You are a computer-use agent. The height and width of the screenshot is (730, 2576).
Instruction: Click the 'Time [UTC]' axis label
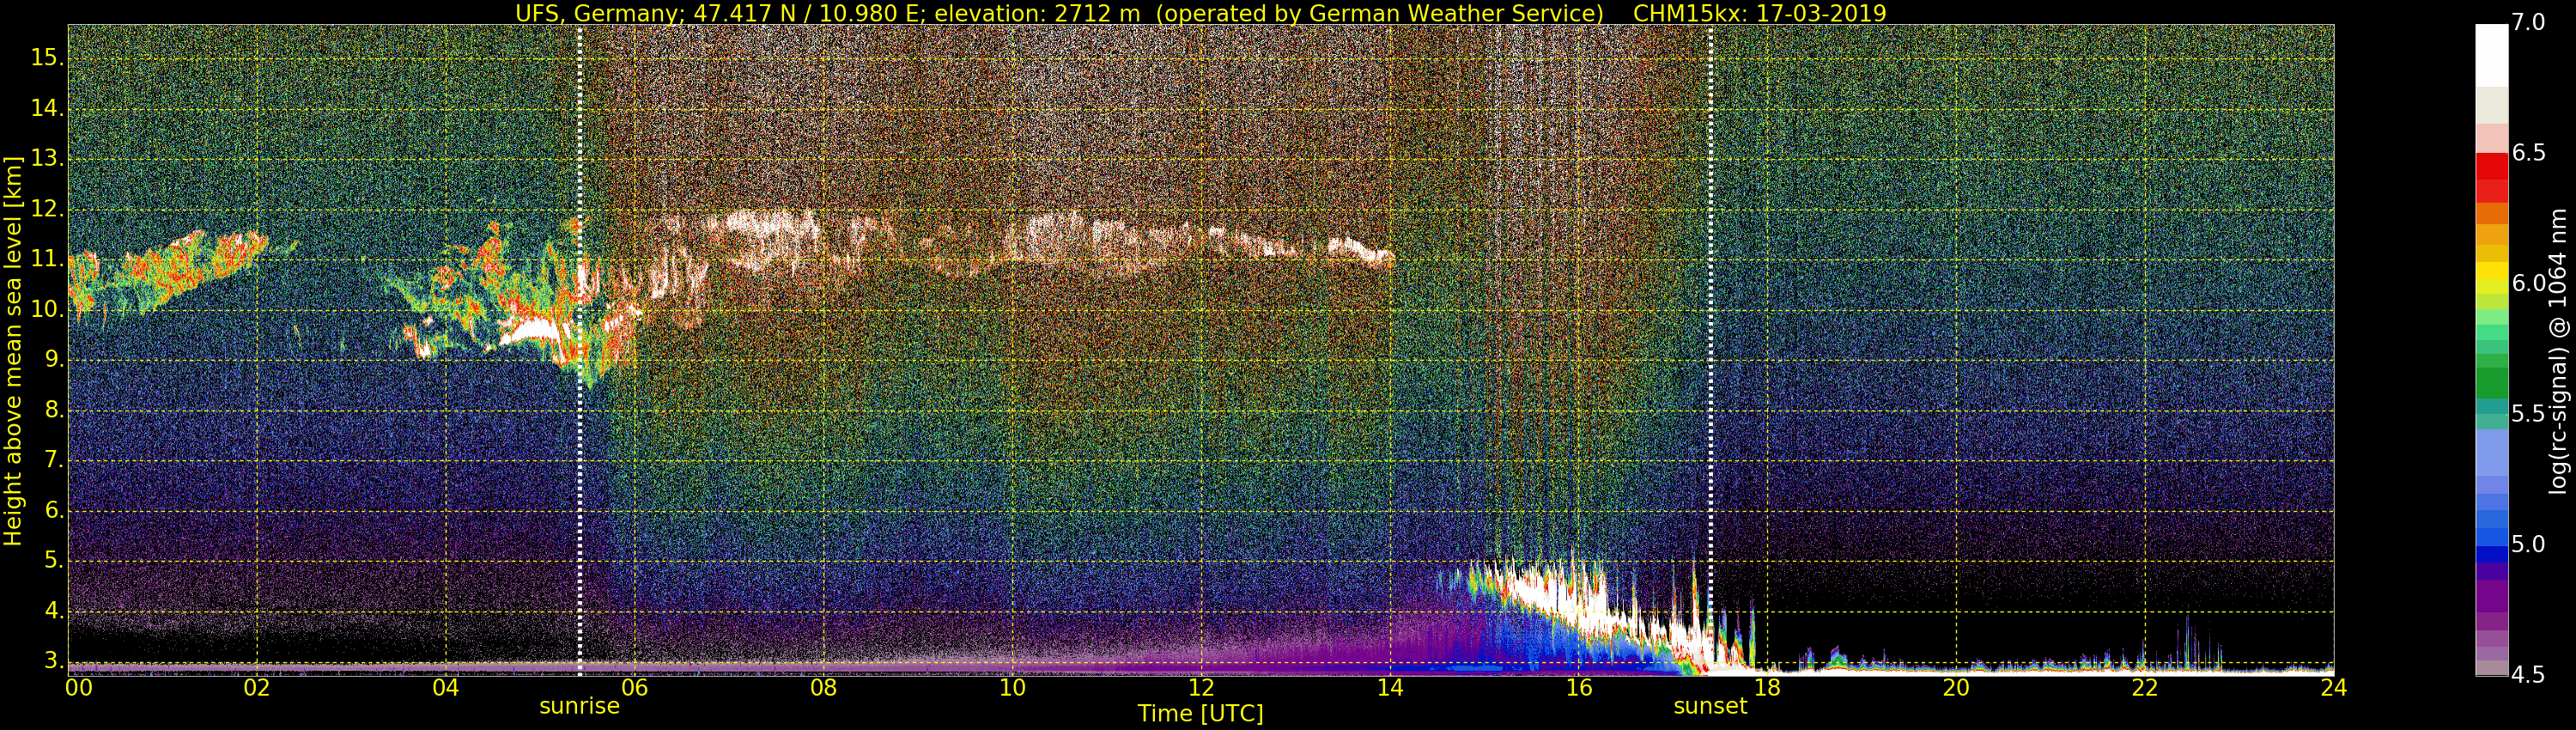pyautogui.click(x=1200, y=714)
